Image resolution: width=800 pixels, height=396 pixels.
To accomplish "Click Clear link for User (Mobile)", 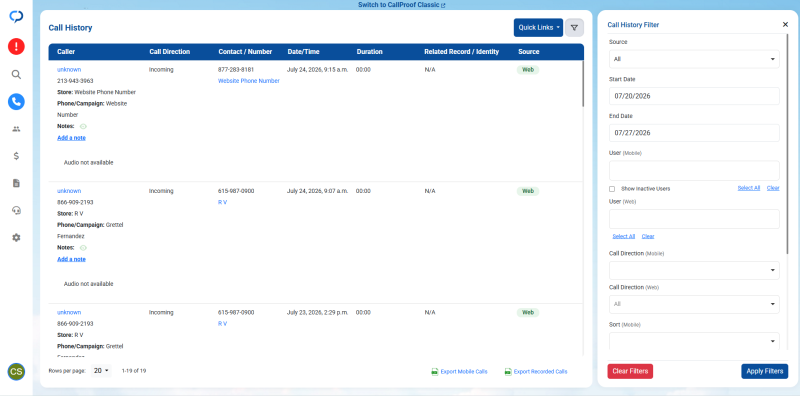I will point(773,188).
